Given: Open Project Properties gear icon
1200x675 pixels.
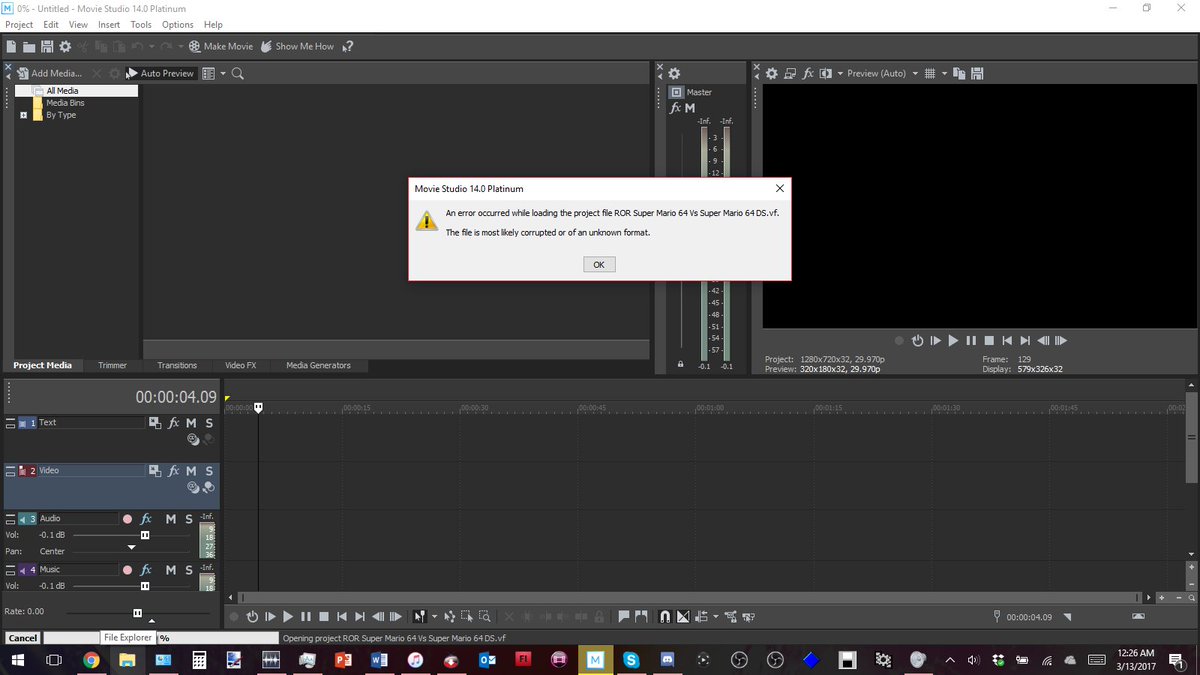Looking at the screenshot, I should click(65, 46).
